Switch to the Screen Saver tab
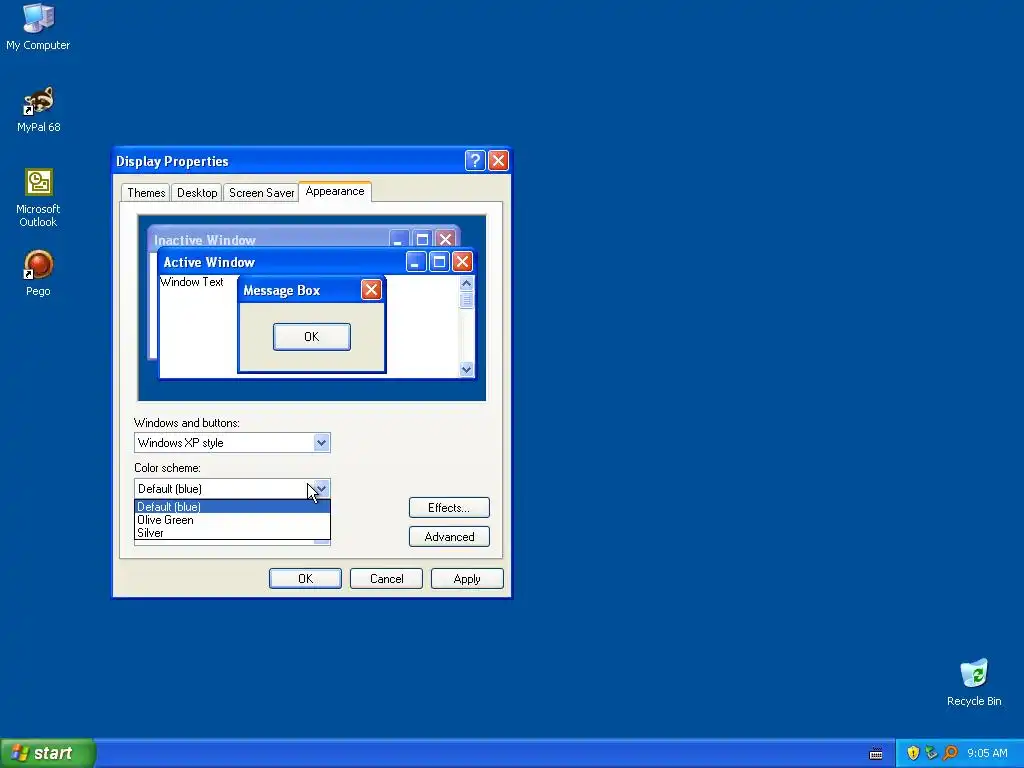This screenshot has width=1024, height=768. [261, 193]
